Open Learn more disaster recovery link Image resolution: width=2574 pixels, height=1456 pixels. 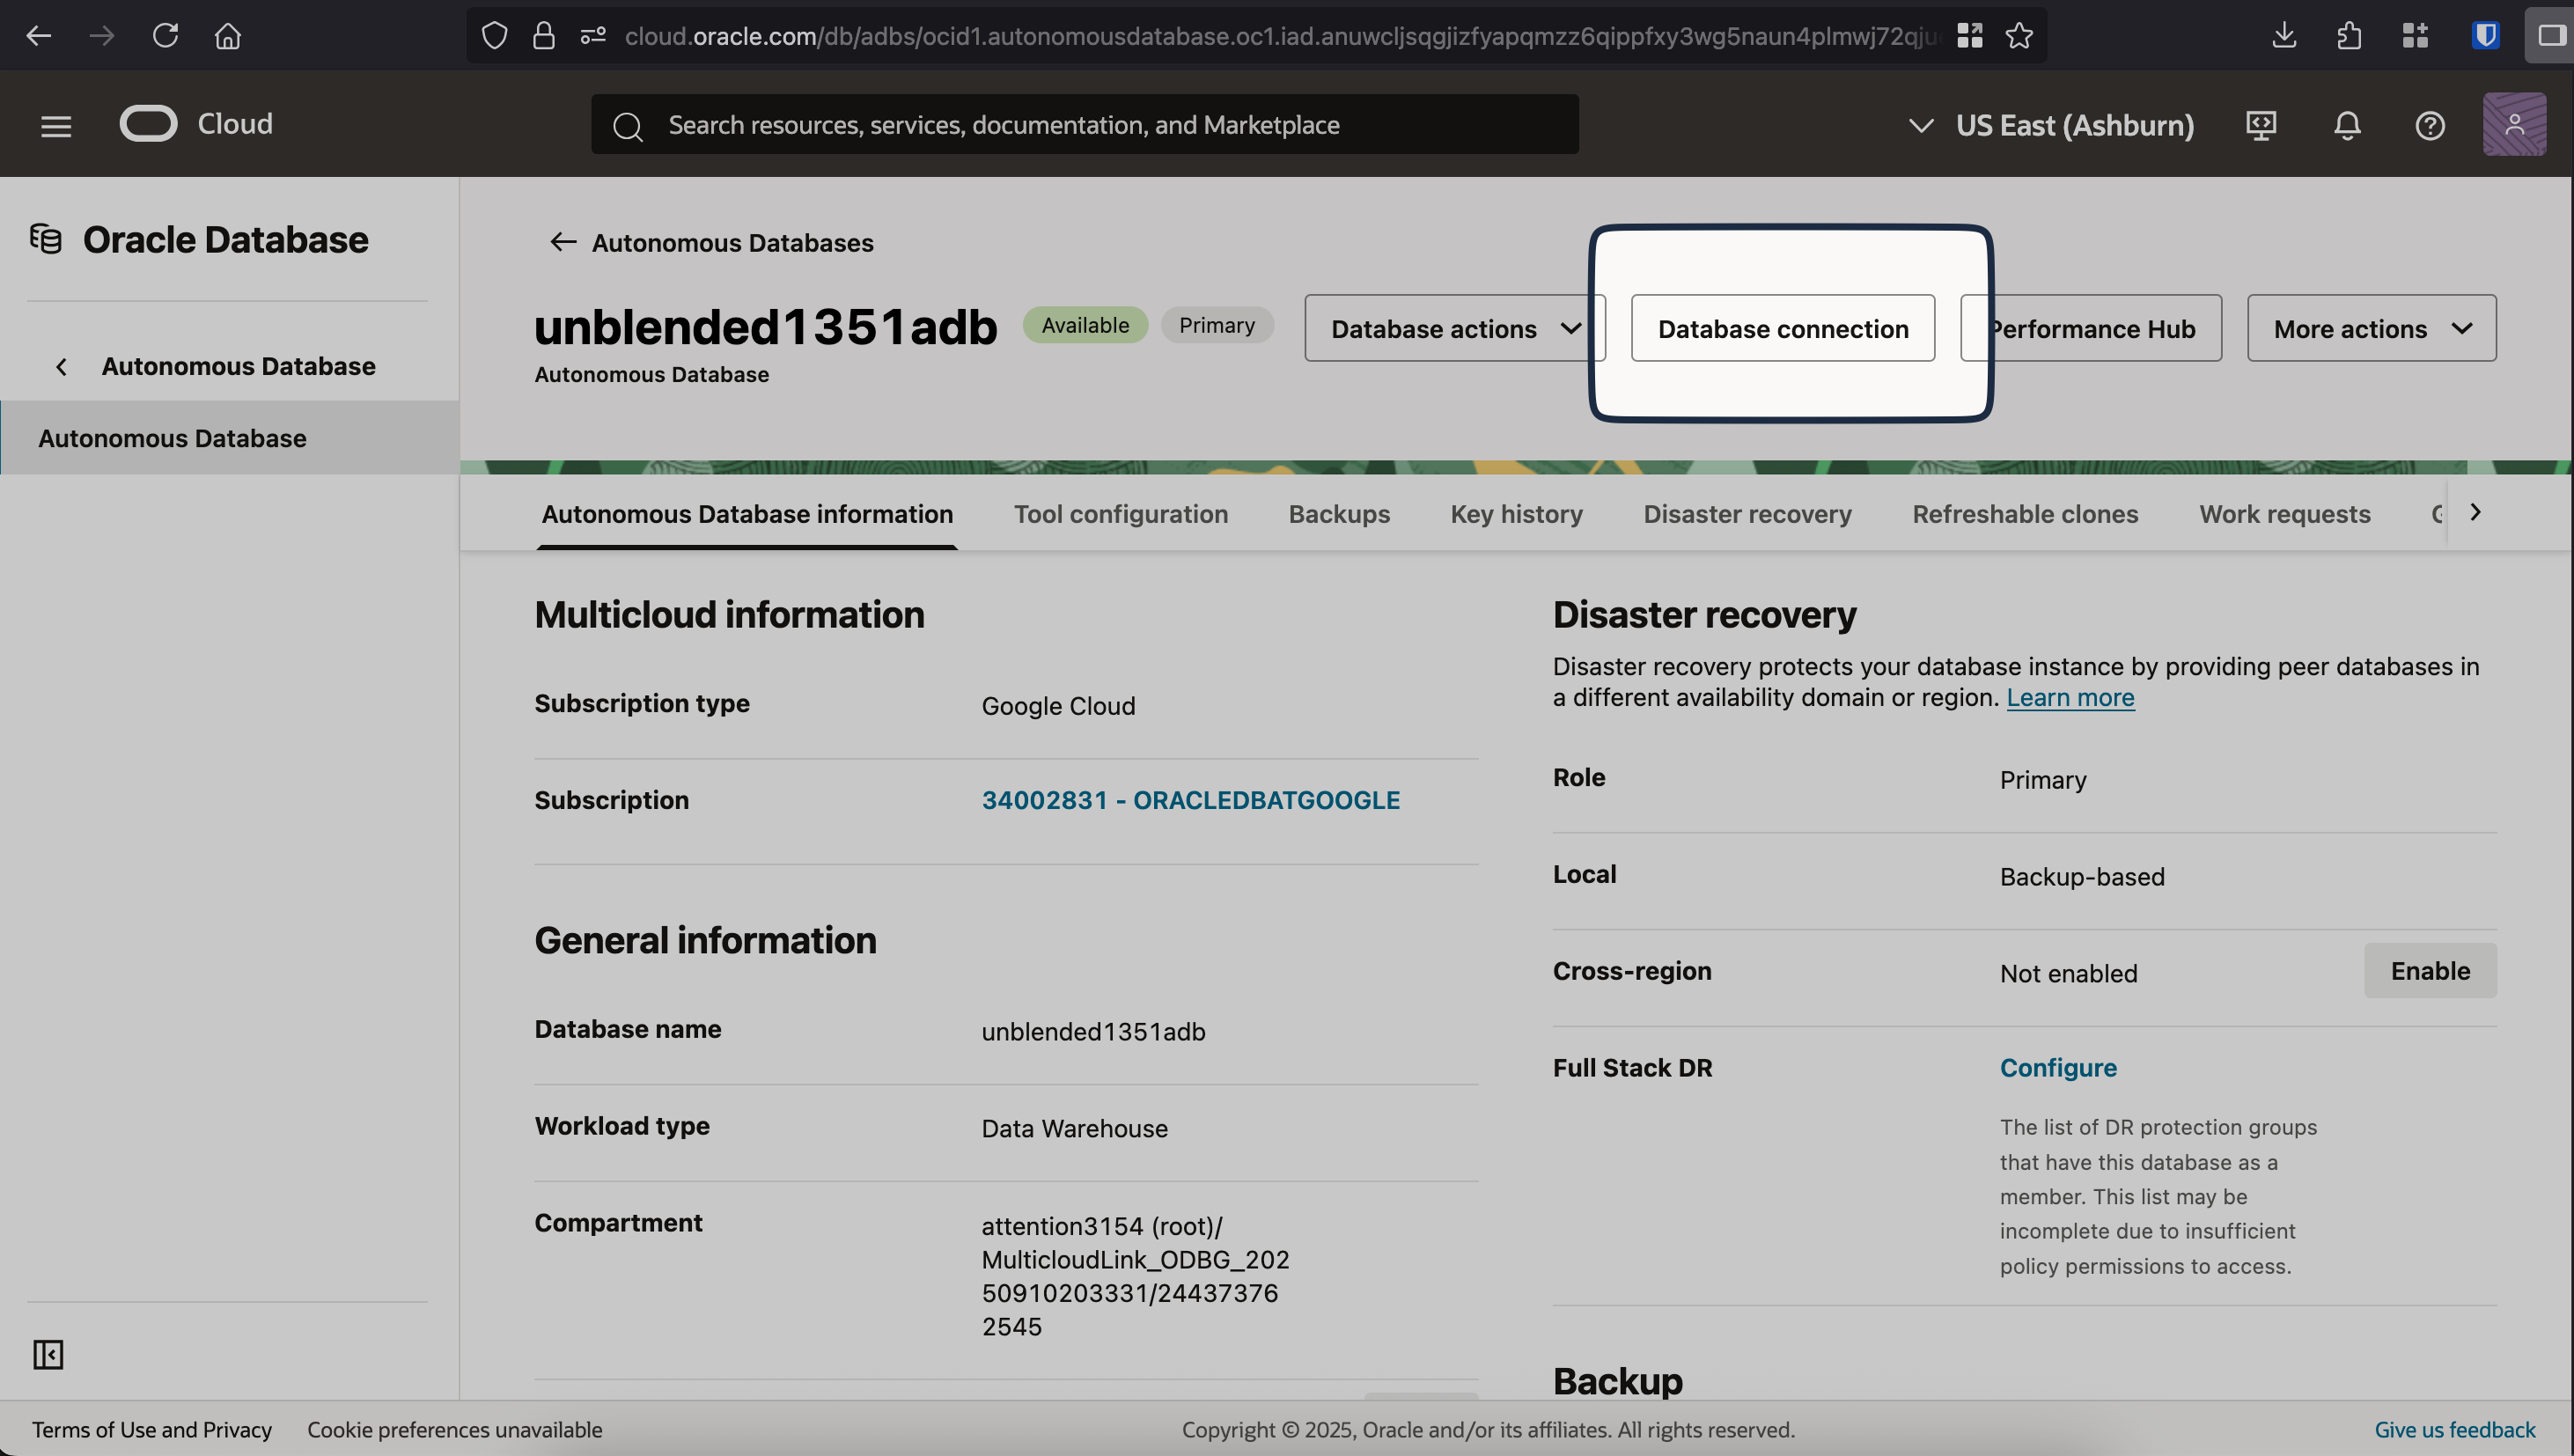pos(2070,697)
